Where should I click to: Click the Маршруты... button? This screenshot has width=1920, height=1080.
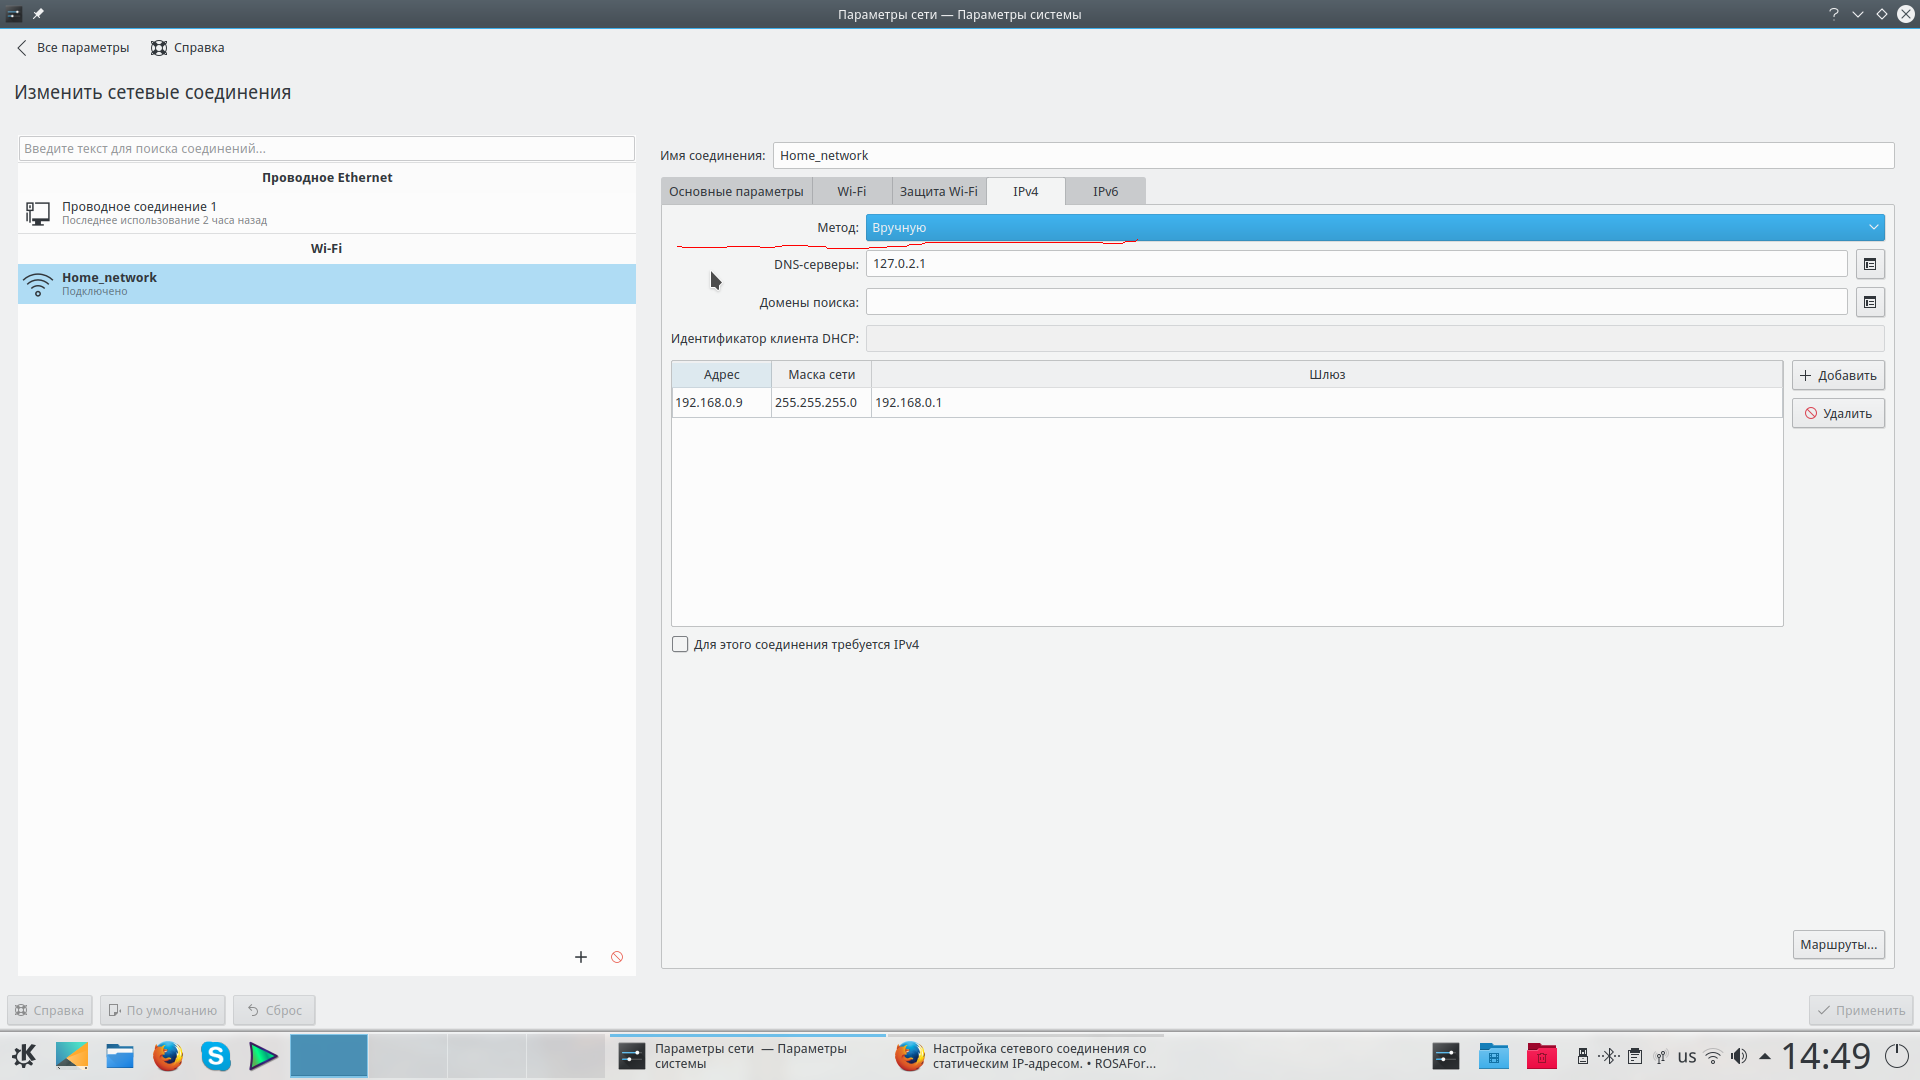[x=1837, y=944]
